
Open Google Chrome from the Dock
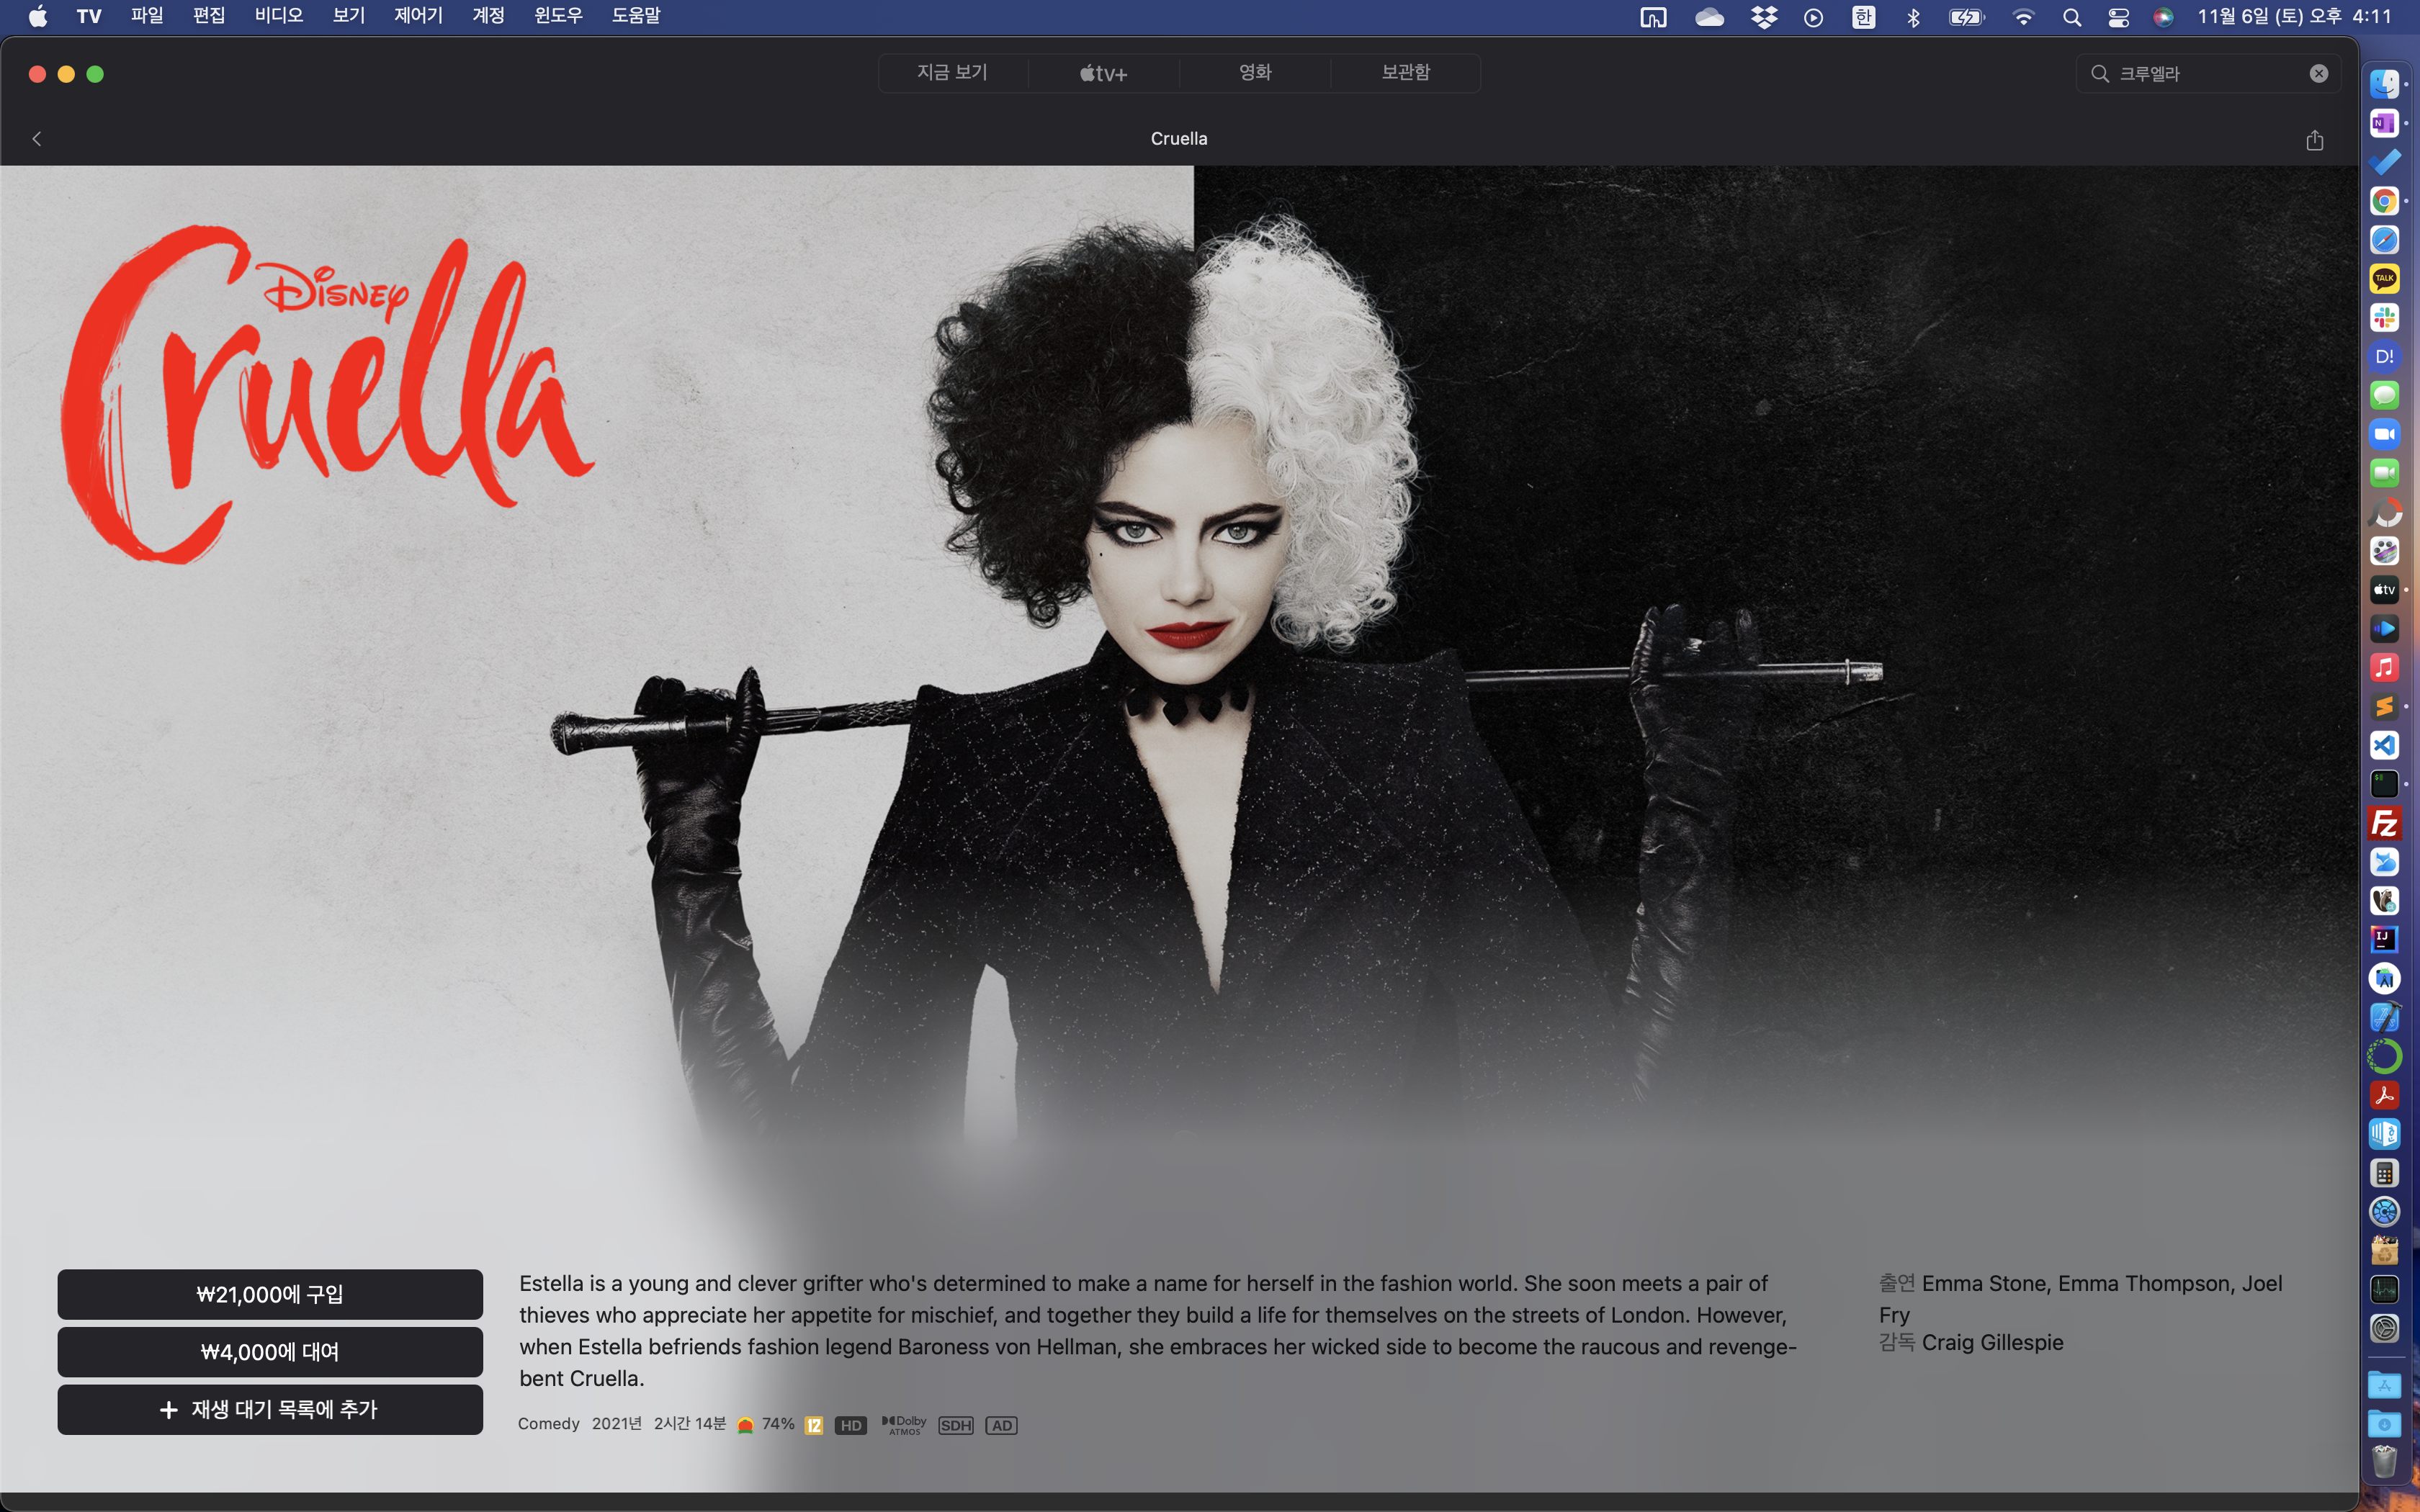tap(2384, 201)
